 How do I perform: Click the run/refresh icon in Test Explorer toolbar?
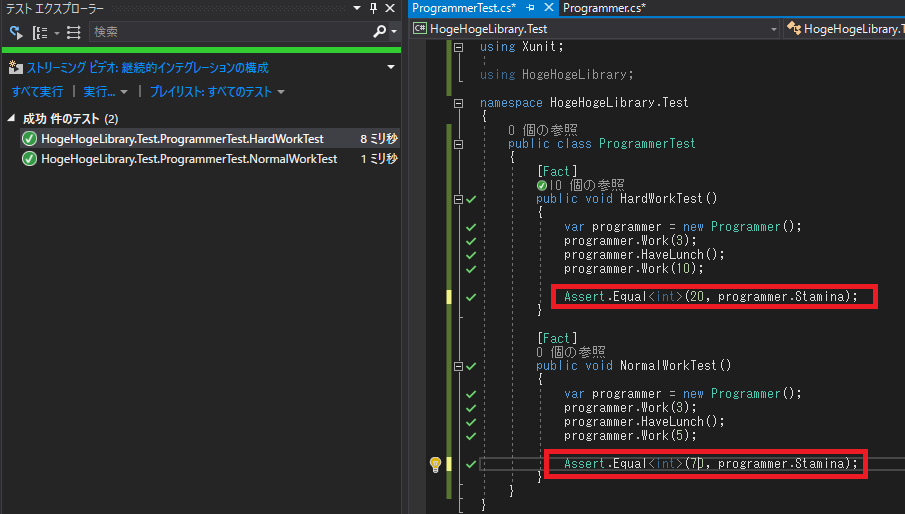[x=16, y=32]
